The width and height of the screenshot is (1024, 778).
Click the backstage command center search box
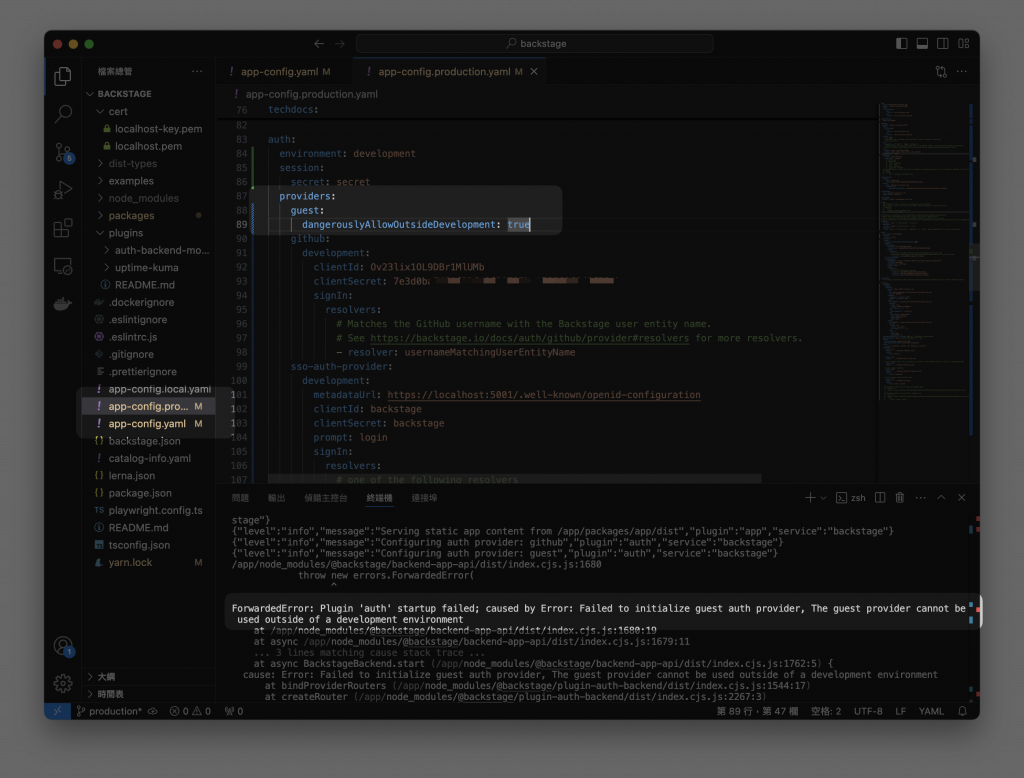(535, 43)
